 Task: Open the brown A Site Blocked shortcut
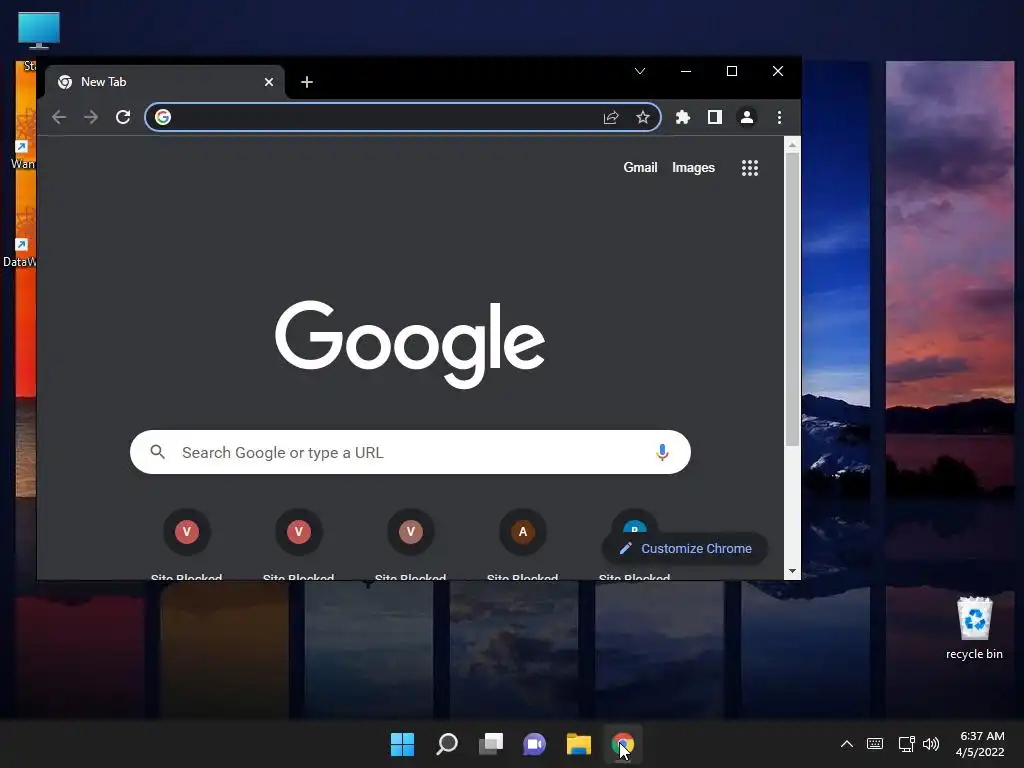(x=522, y=532)
